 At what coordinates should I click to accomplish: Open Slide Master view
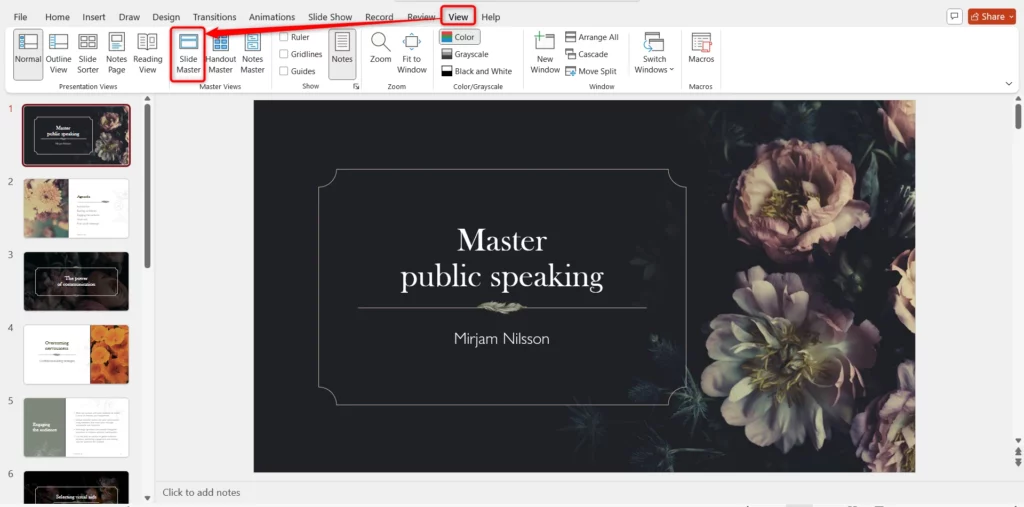(188, 53)
